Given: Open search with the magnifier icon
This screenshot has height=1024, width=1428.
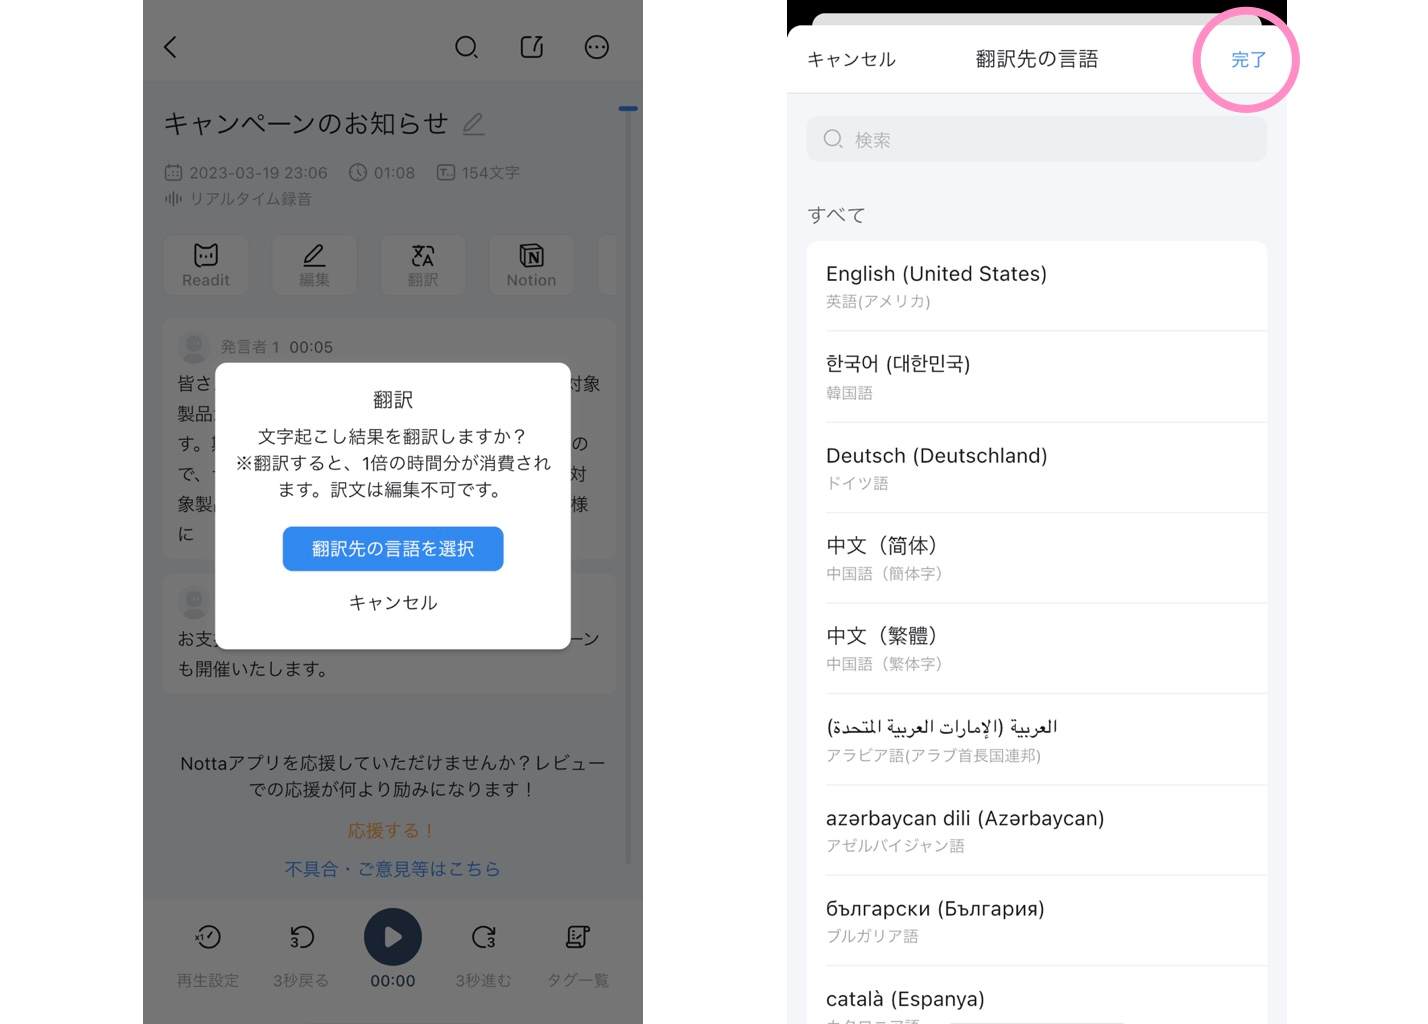Looking at the screenshot, I should tap(466, 47).
